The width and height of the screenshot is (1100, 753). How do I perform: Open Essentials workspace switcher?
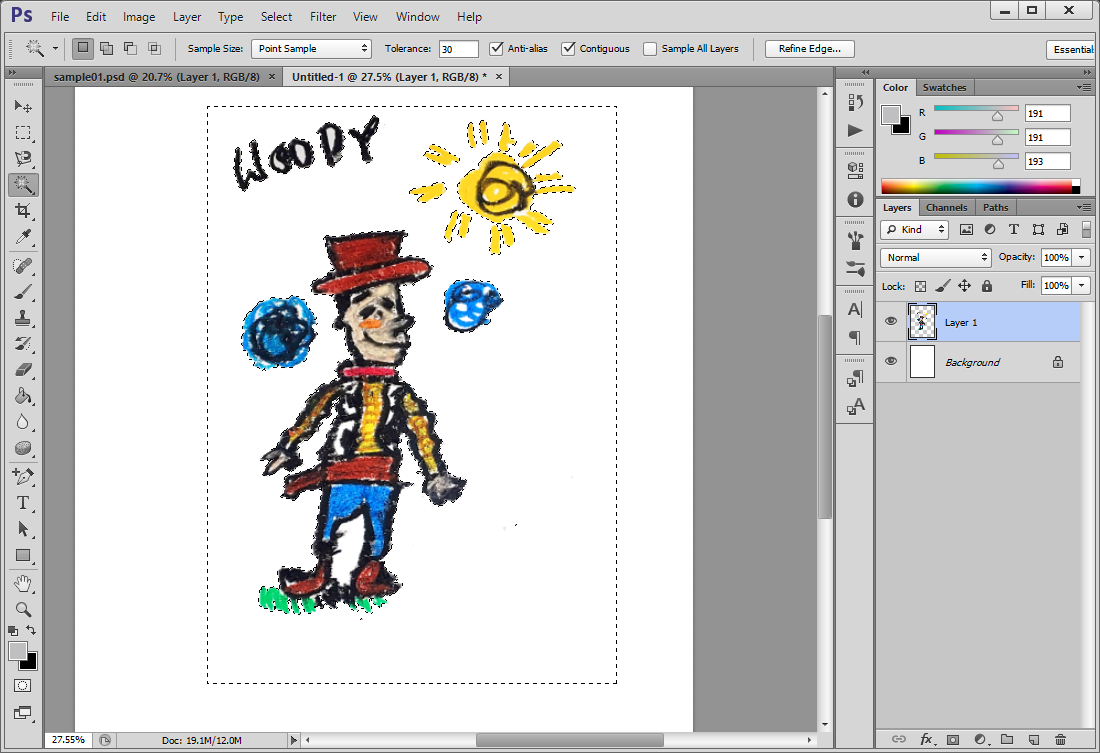[1073, 49]
